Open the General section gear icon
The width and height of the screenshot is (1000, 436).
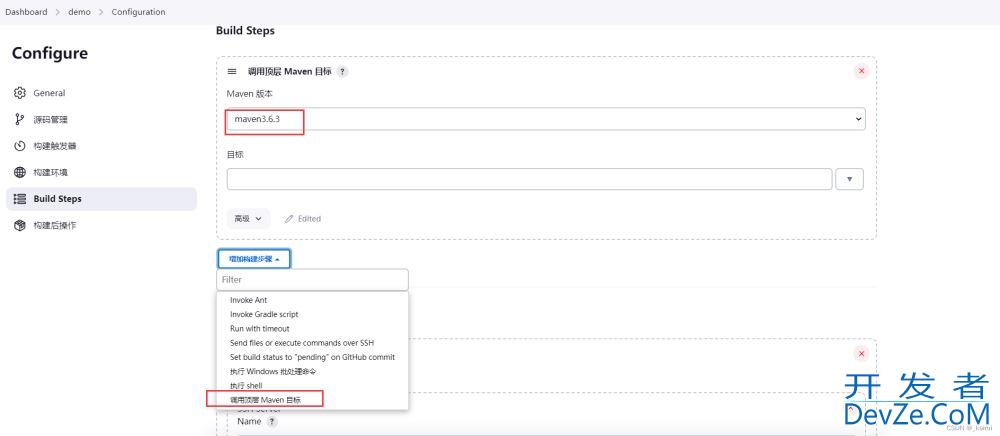coord(19,93)
